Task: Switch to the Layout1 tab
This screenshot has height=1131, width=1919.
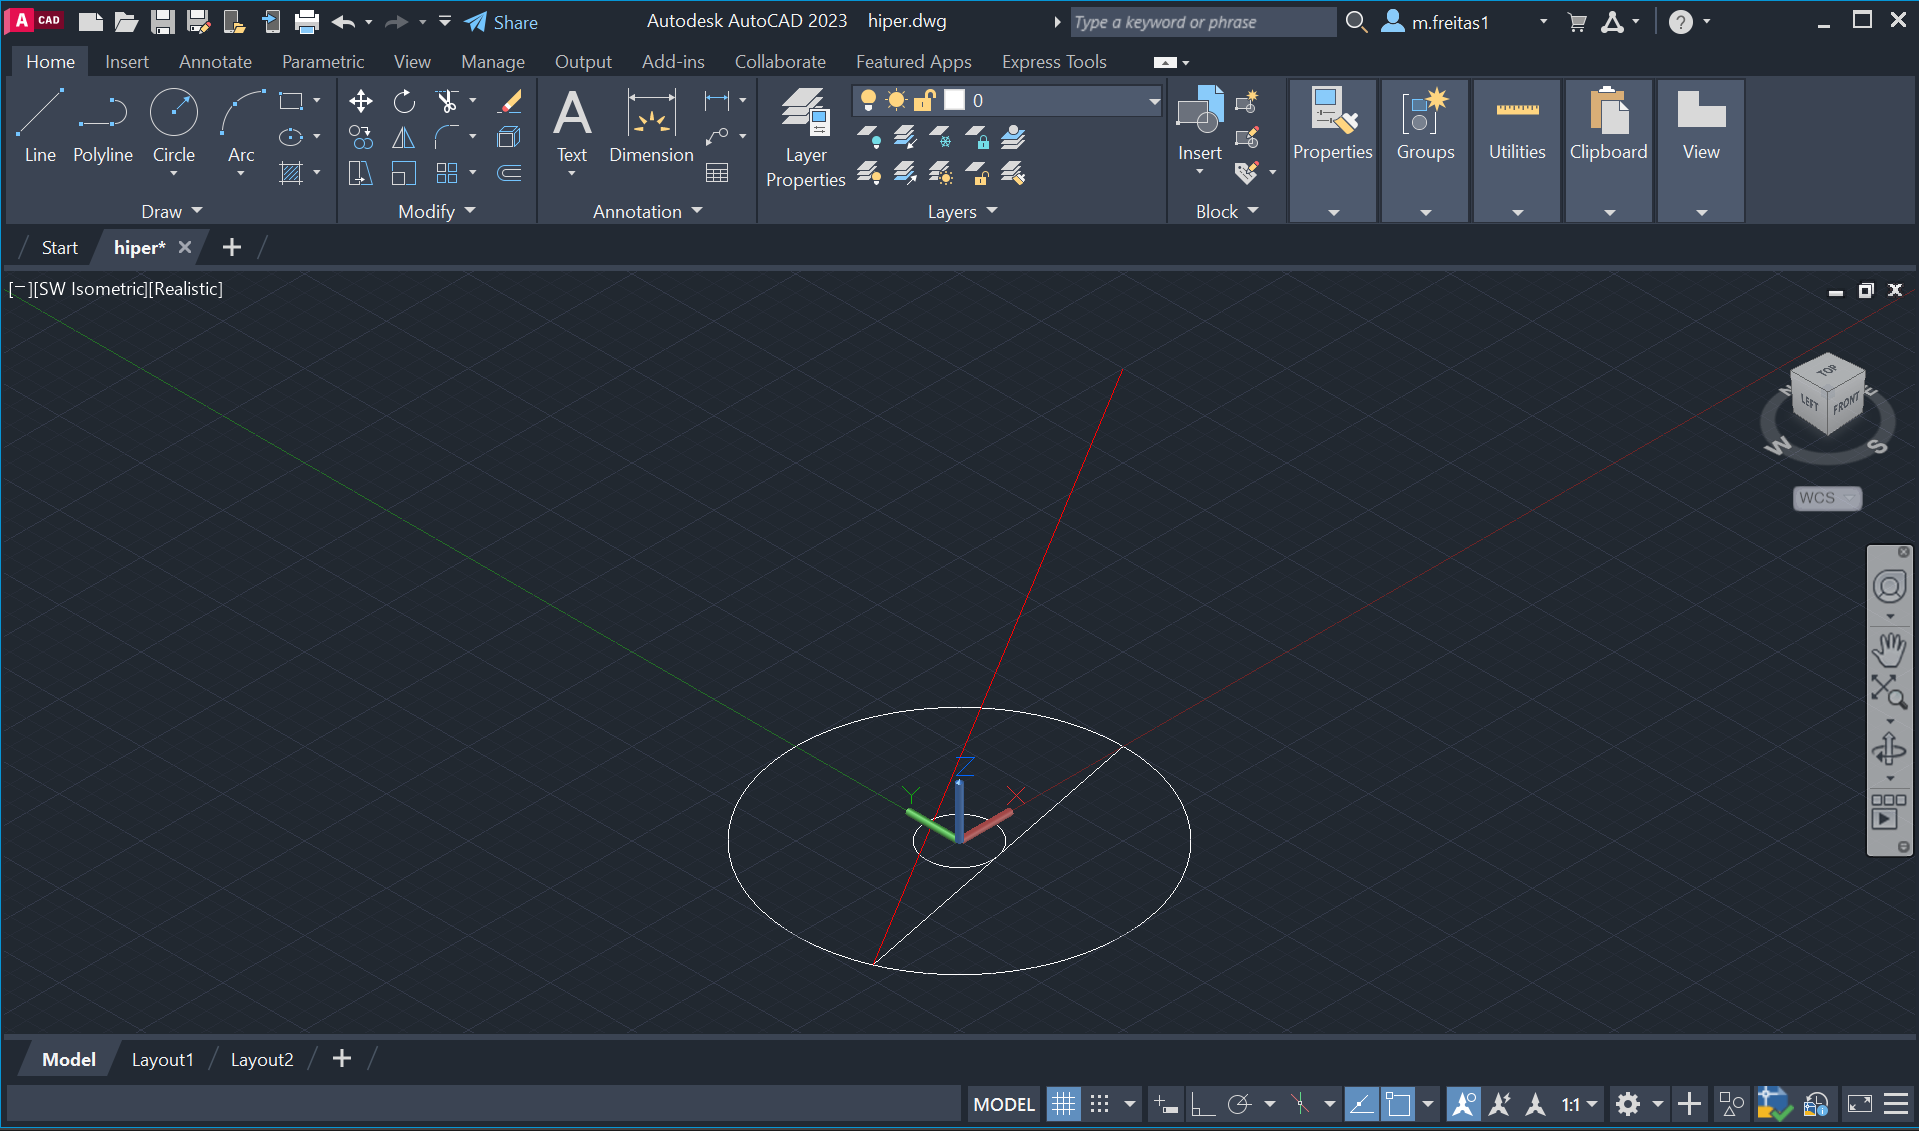Action: click(x=163, y=1059)
